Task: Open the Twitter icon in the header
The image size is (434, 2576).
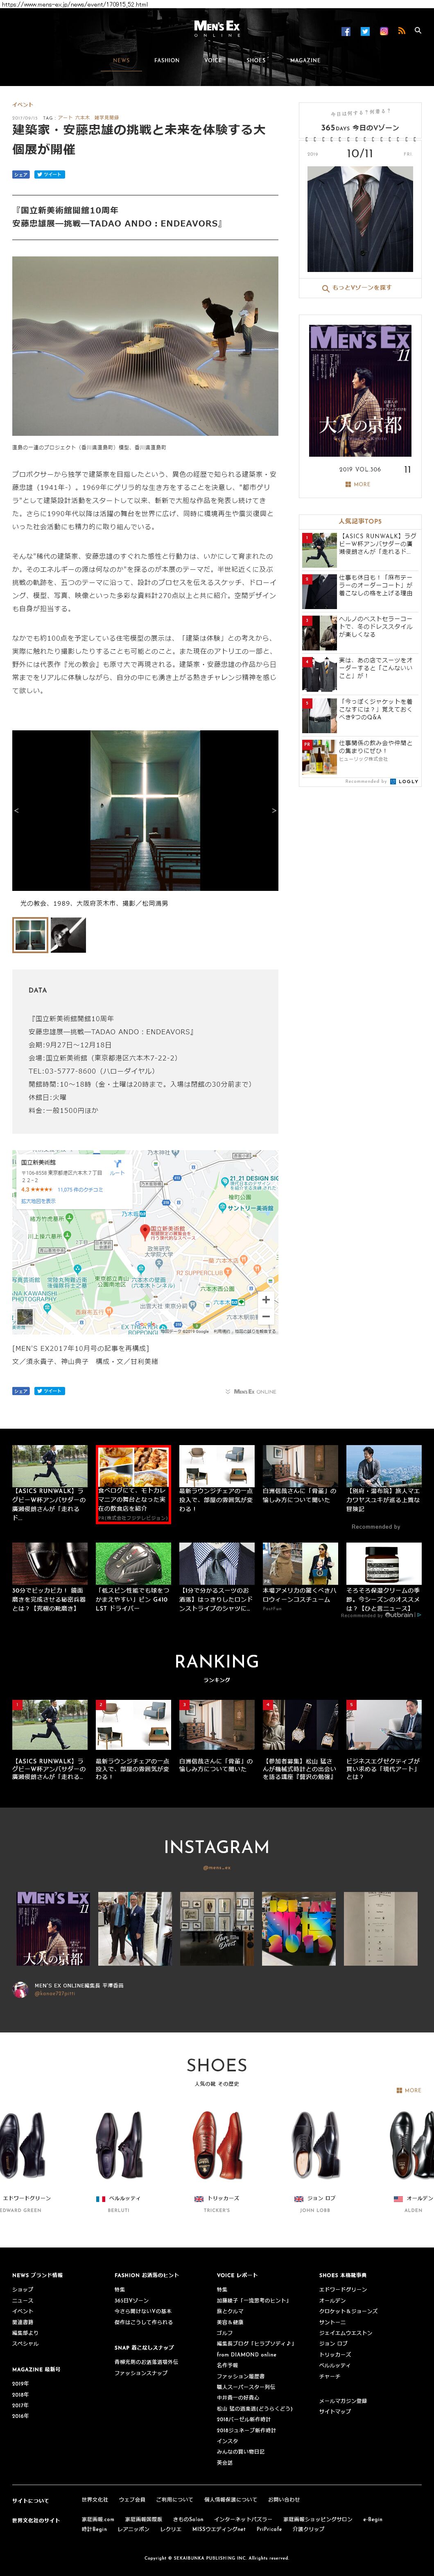Action: (x=365, y=32)
